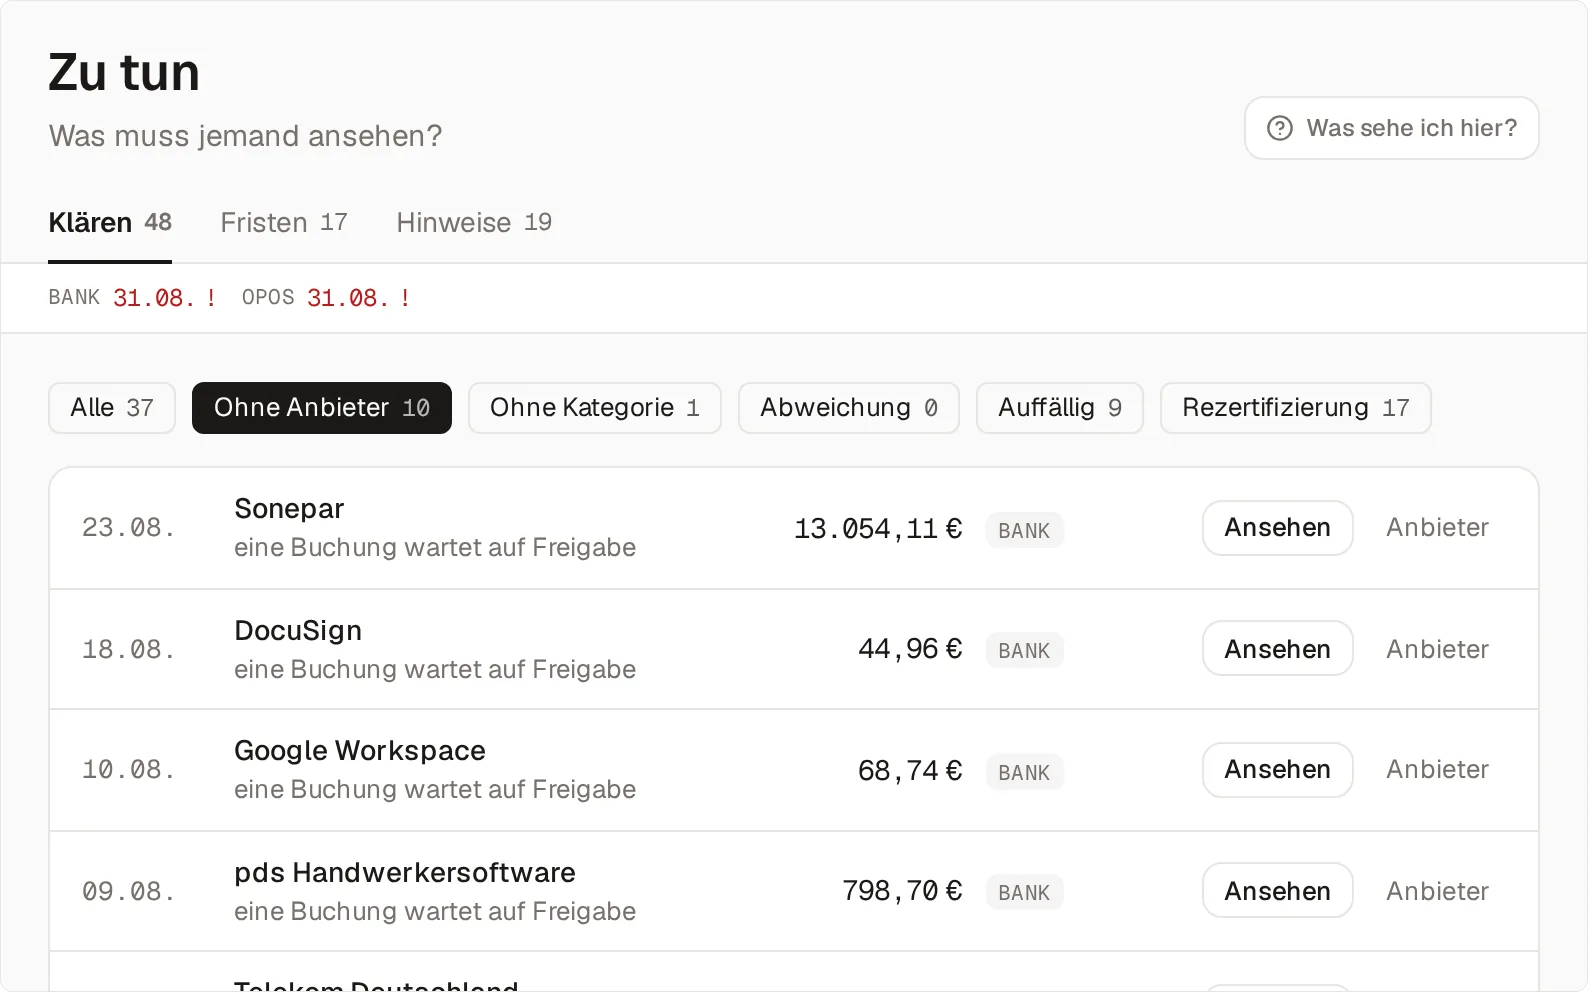Click Ansehen for Google Workspace
This screenshot has width=1588, height=992.
1278,770
